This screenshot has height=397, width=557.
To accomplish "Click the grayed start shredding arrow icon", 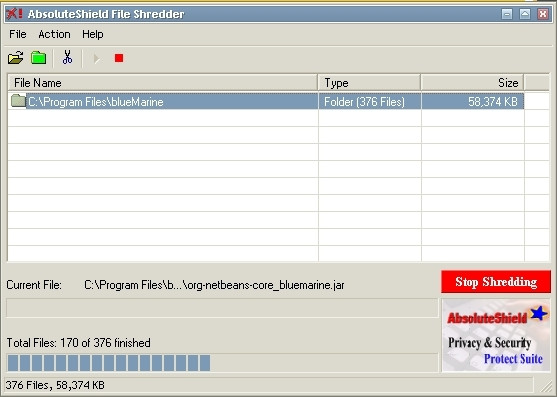I will (96, 58).
